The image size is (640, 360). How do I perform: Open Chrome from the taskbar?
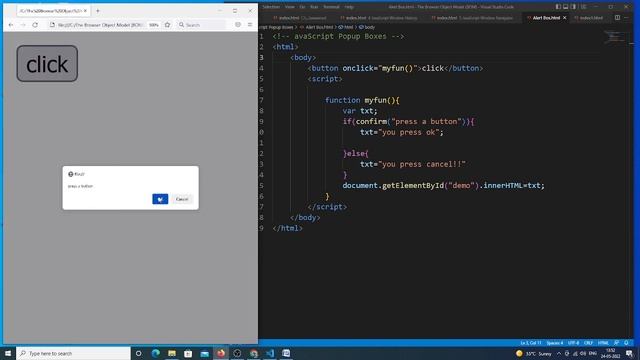pos(253,353)
